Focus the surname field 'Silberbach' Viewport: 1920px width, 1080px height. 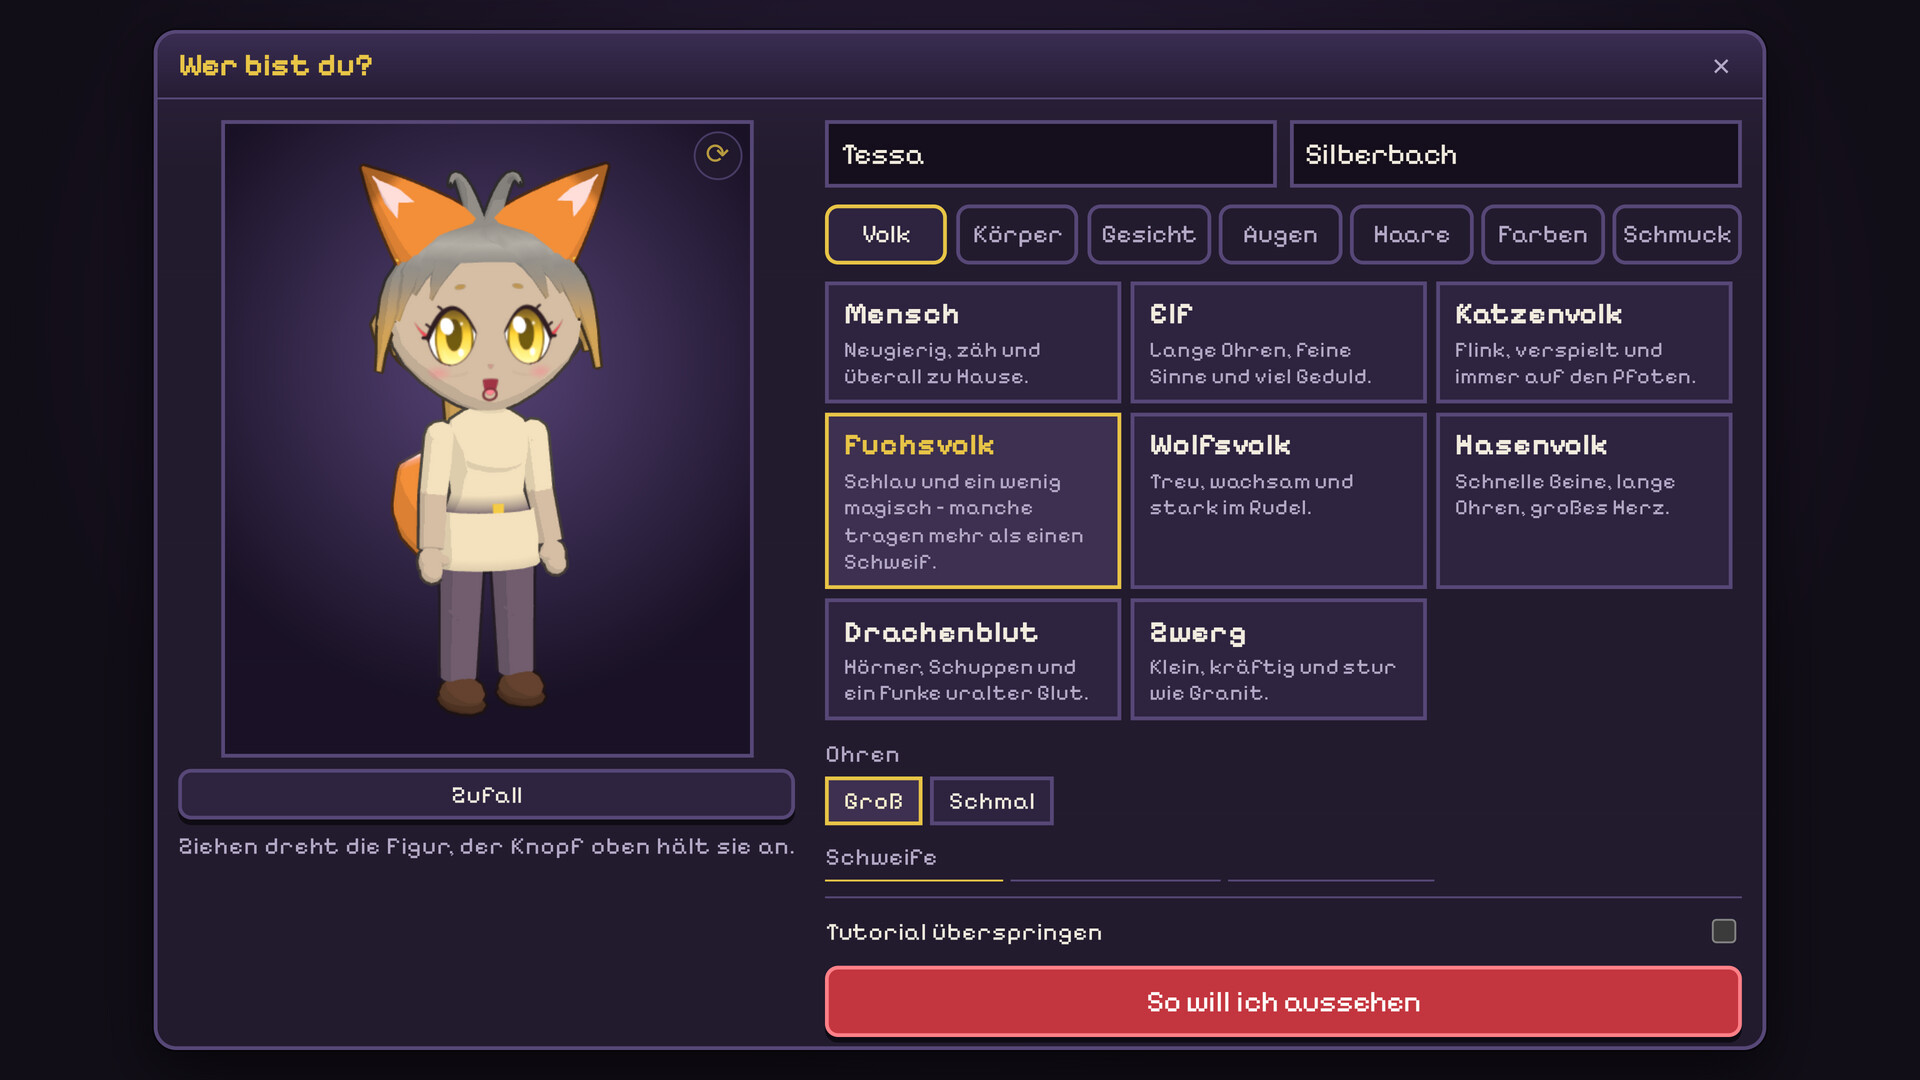click(1515, 154)
